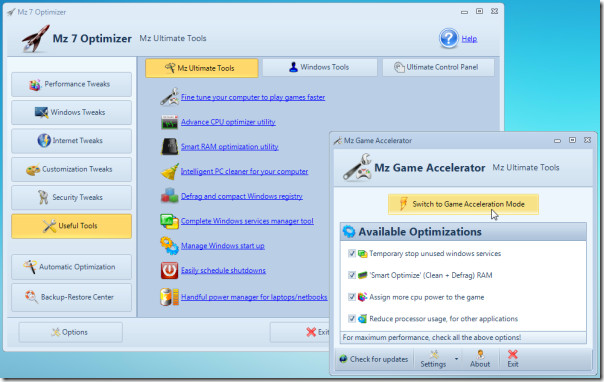Image resolution: width=604 pixels, height=382 pixels.
Task: Minimize the Mz Game Accelerator window
Action: [x=557, y=141]
